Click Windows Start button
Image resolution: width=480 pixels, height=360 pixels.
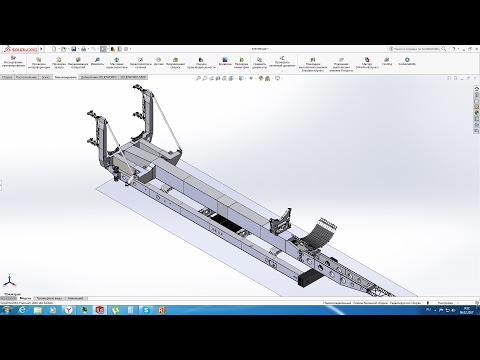tap(6, 310)
